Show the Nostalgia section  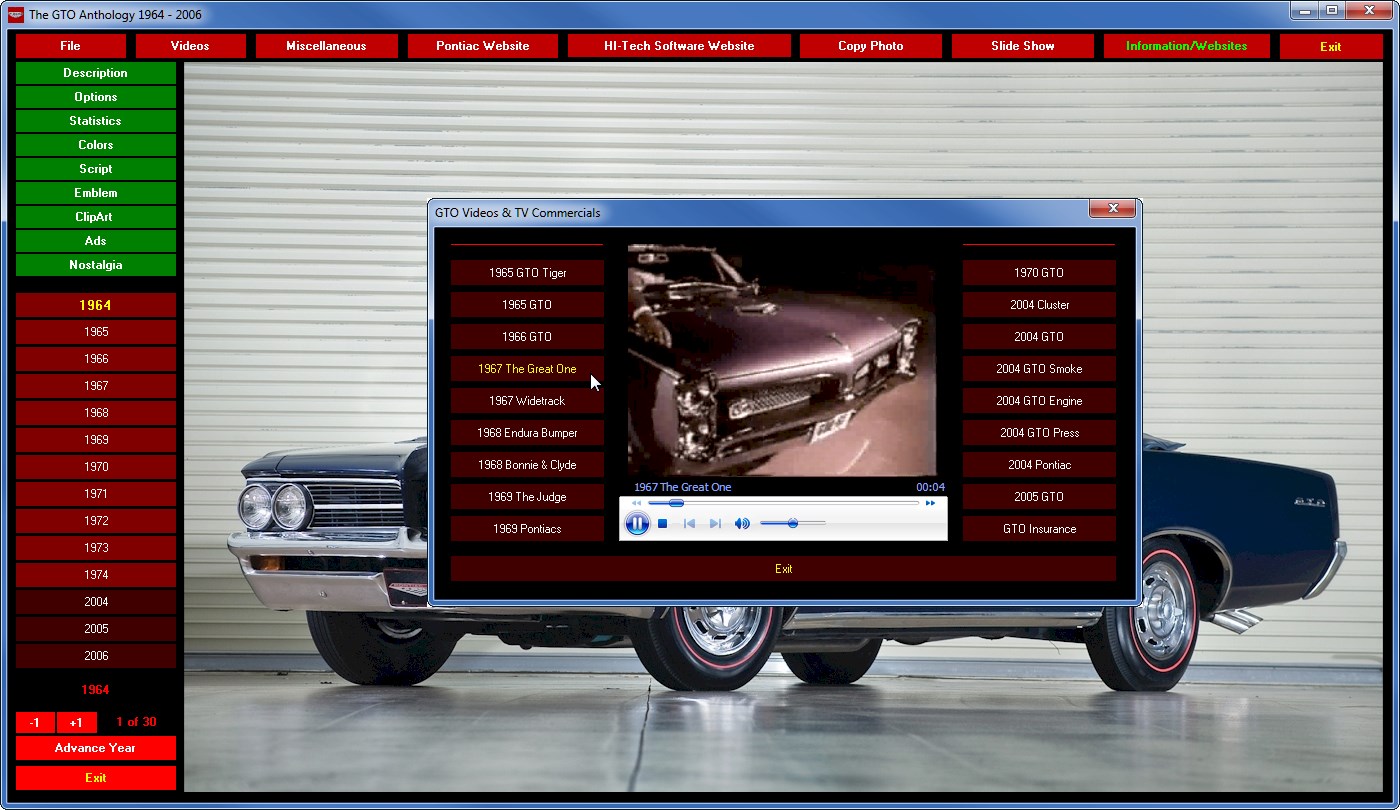[x=96, y=265]
